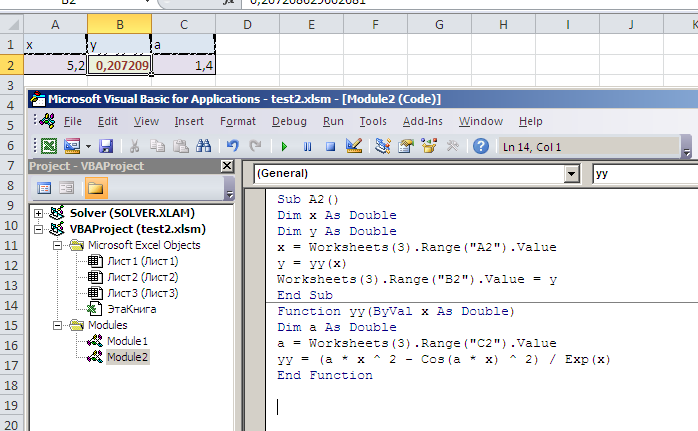Open the Debug menu

[x=289, y=121]
